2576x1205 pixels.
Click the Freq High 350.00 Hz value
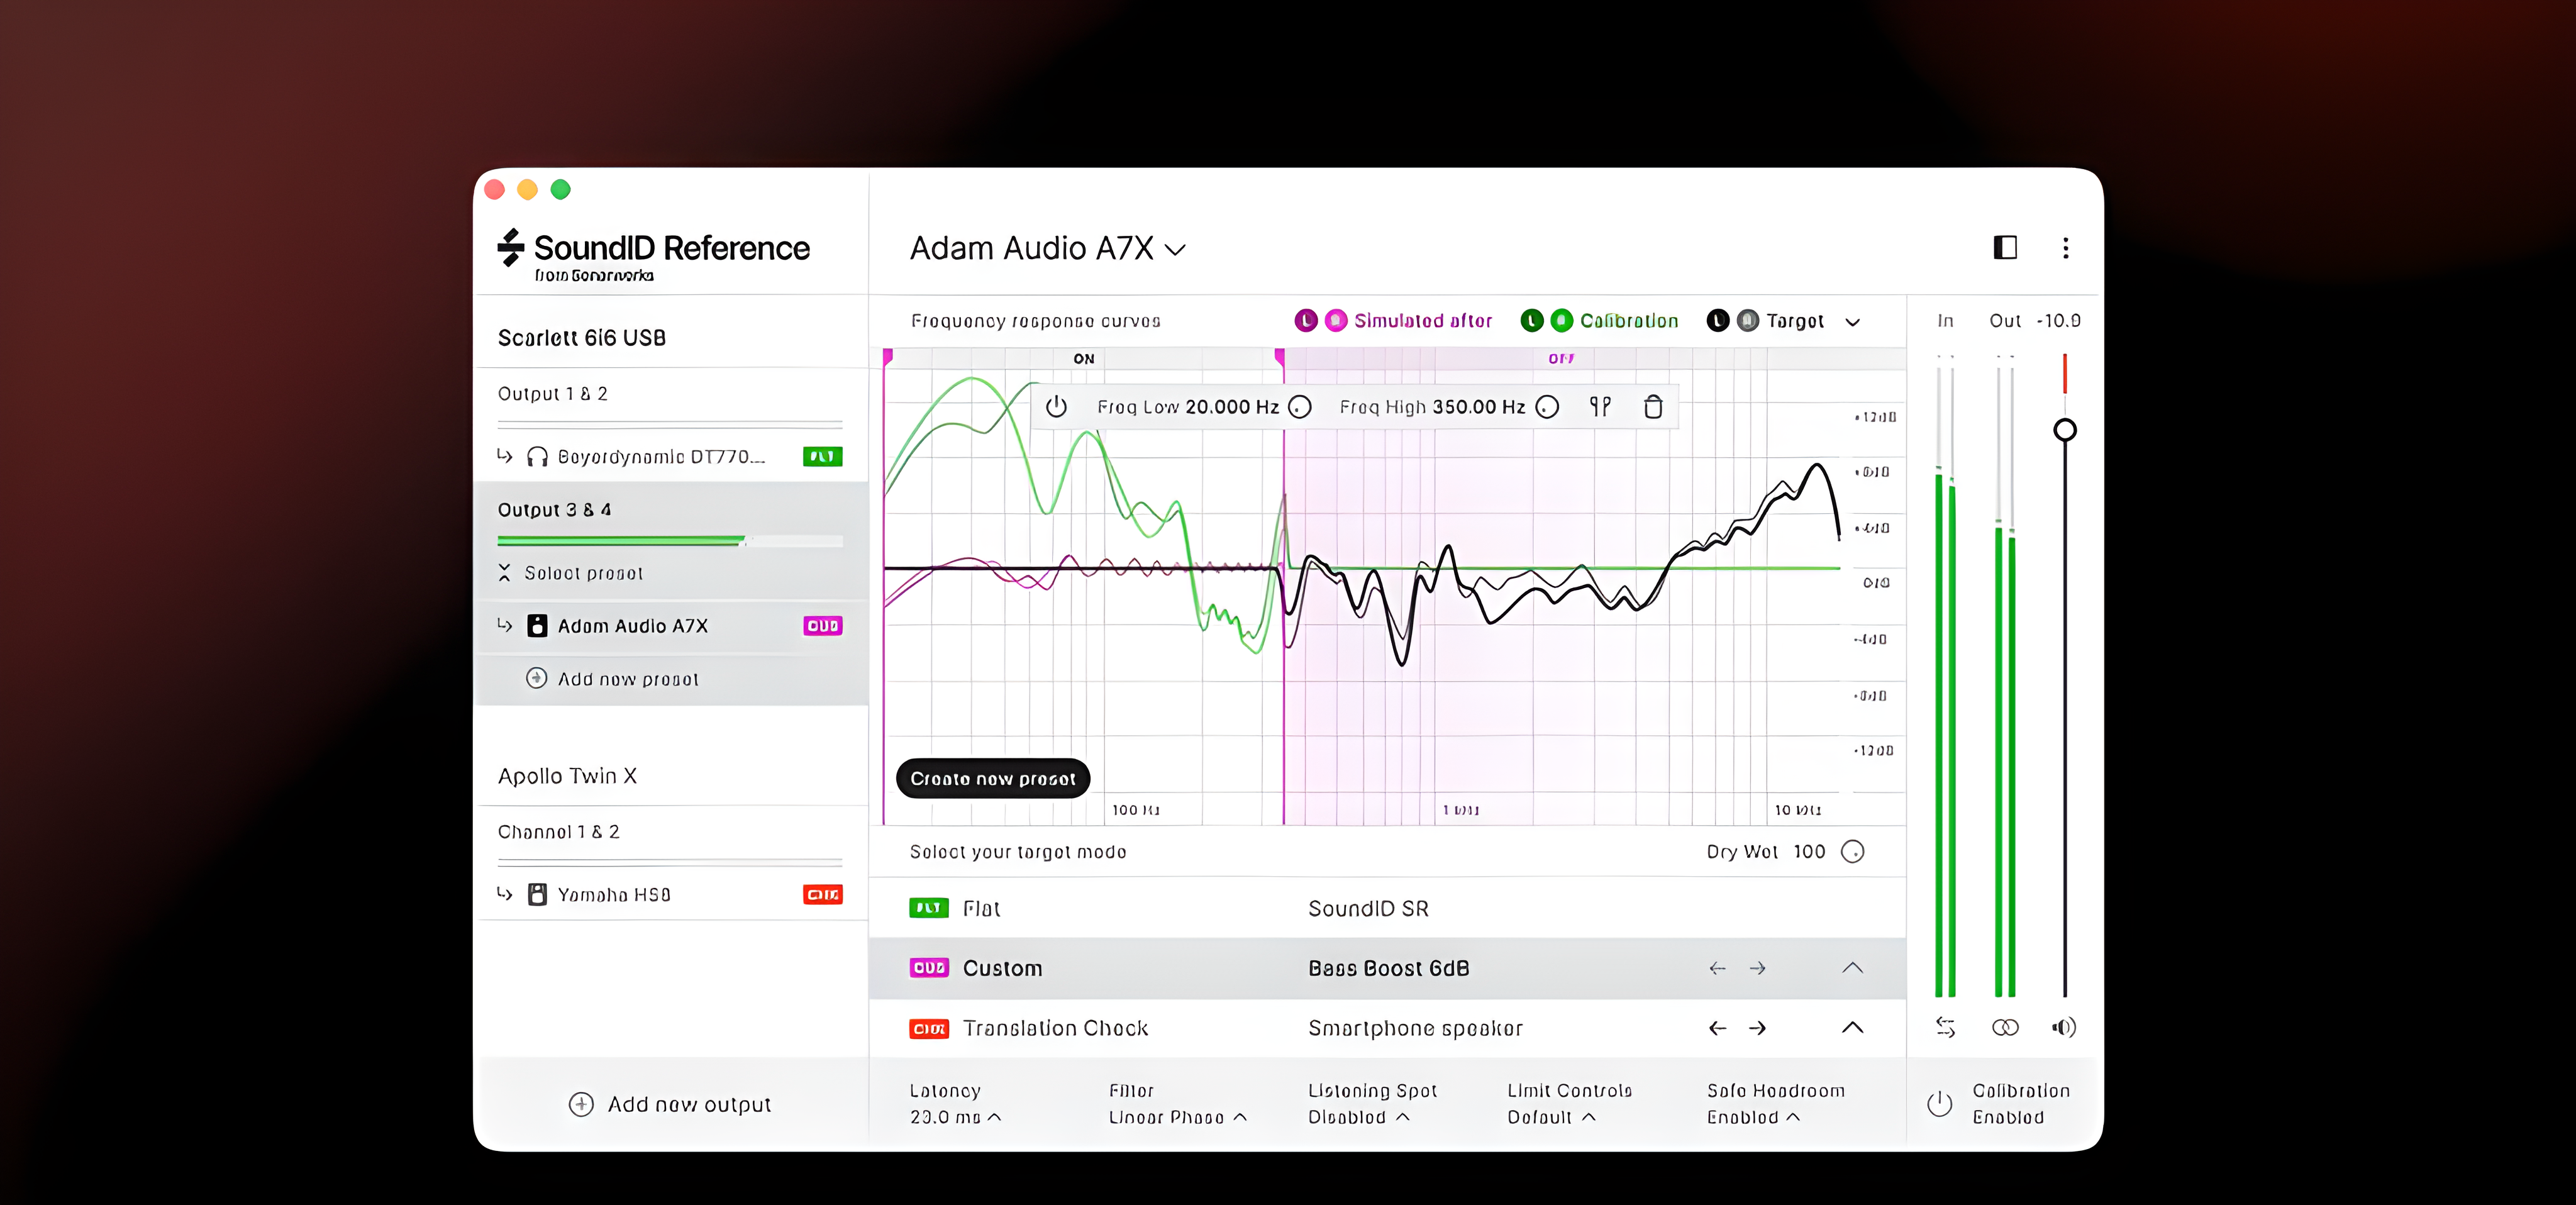pyautogui.click(x=1479, y=407)
